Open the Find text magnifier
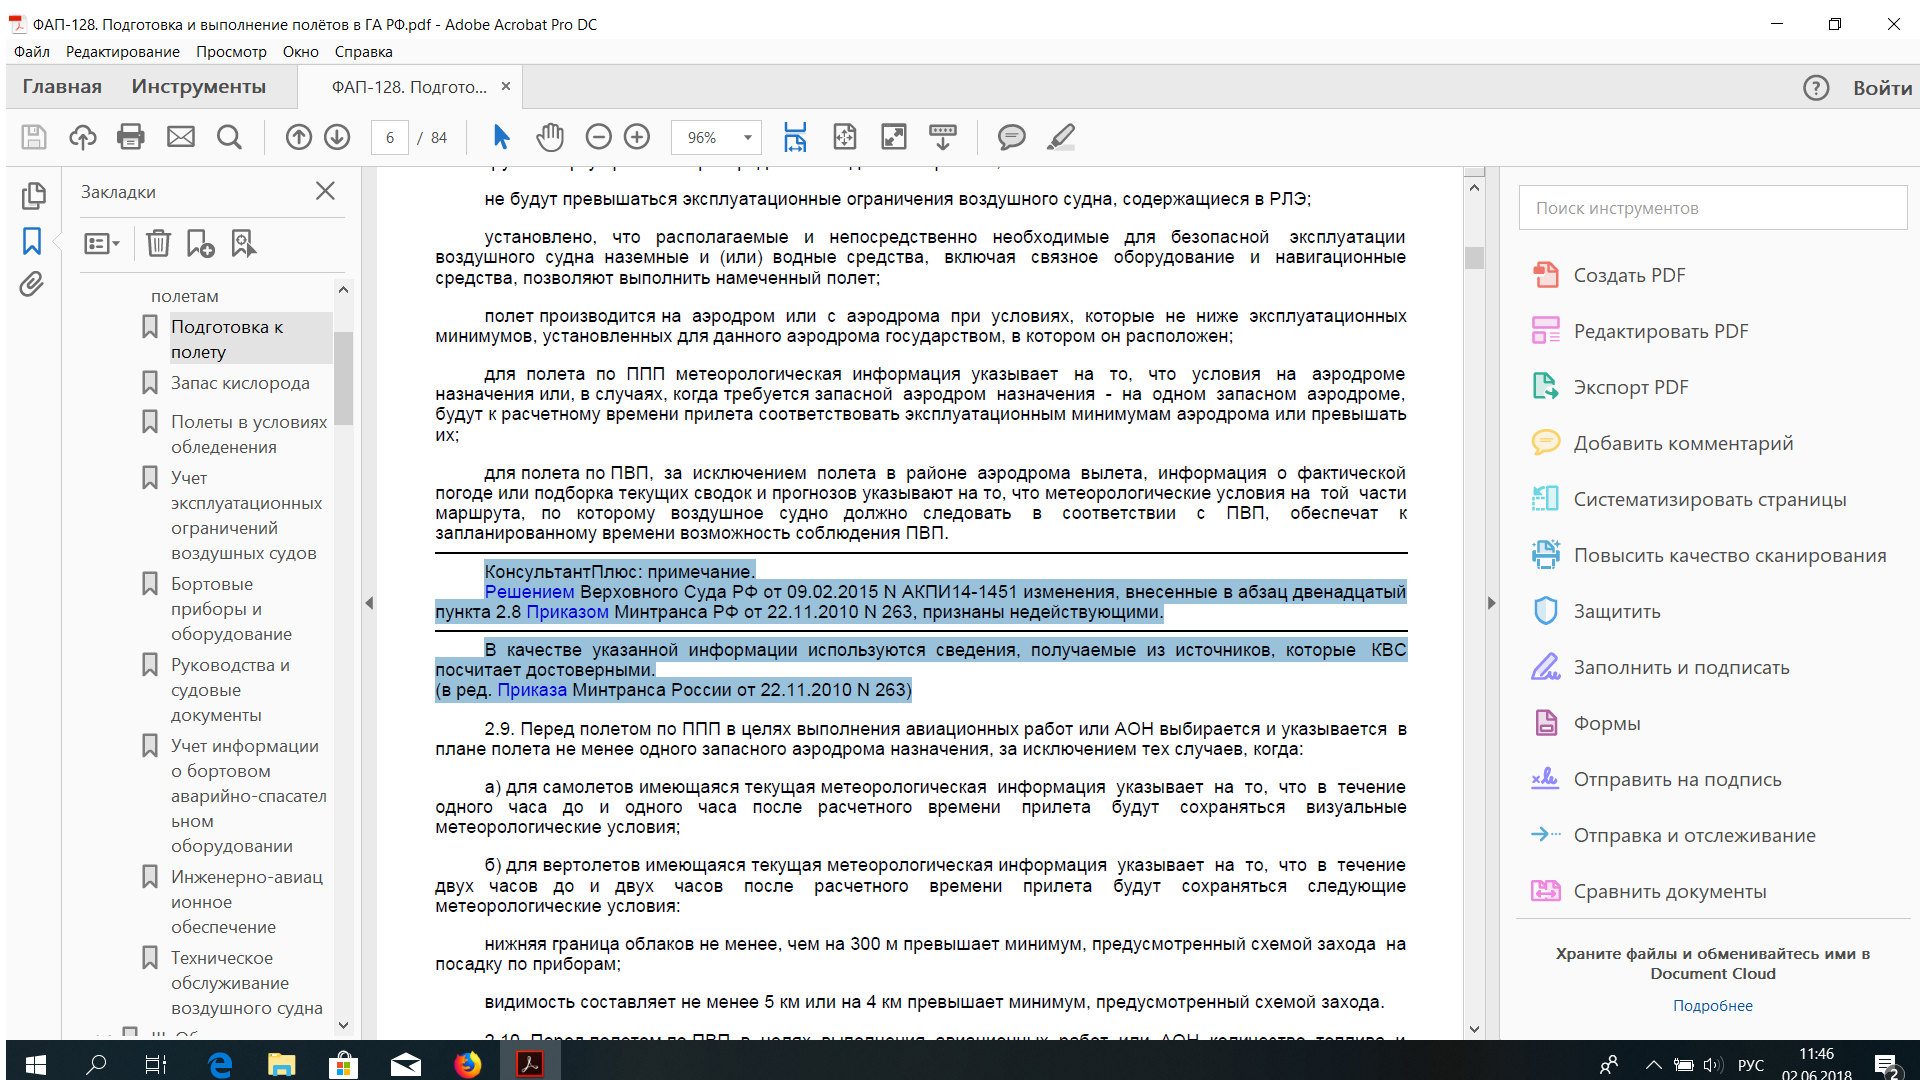 pos(229,137)
